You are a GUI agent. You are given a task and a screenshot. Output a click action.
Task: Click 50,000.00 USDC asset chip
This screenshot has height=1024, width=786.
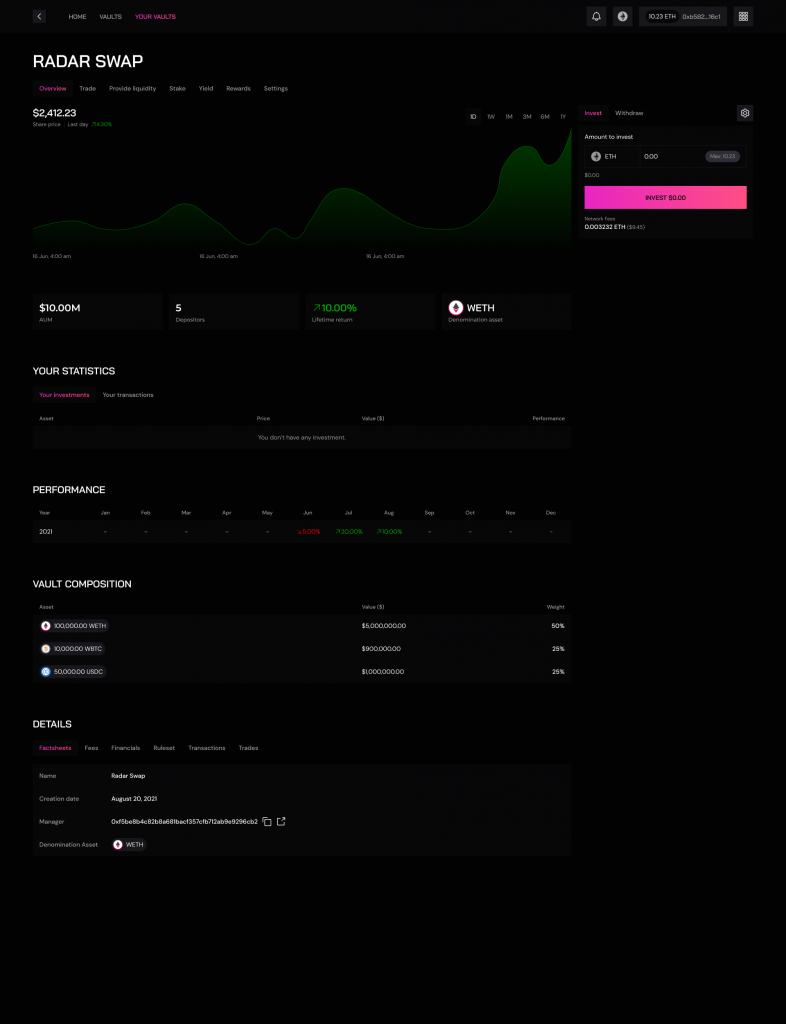coord(72,671)
